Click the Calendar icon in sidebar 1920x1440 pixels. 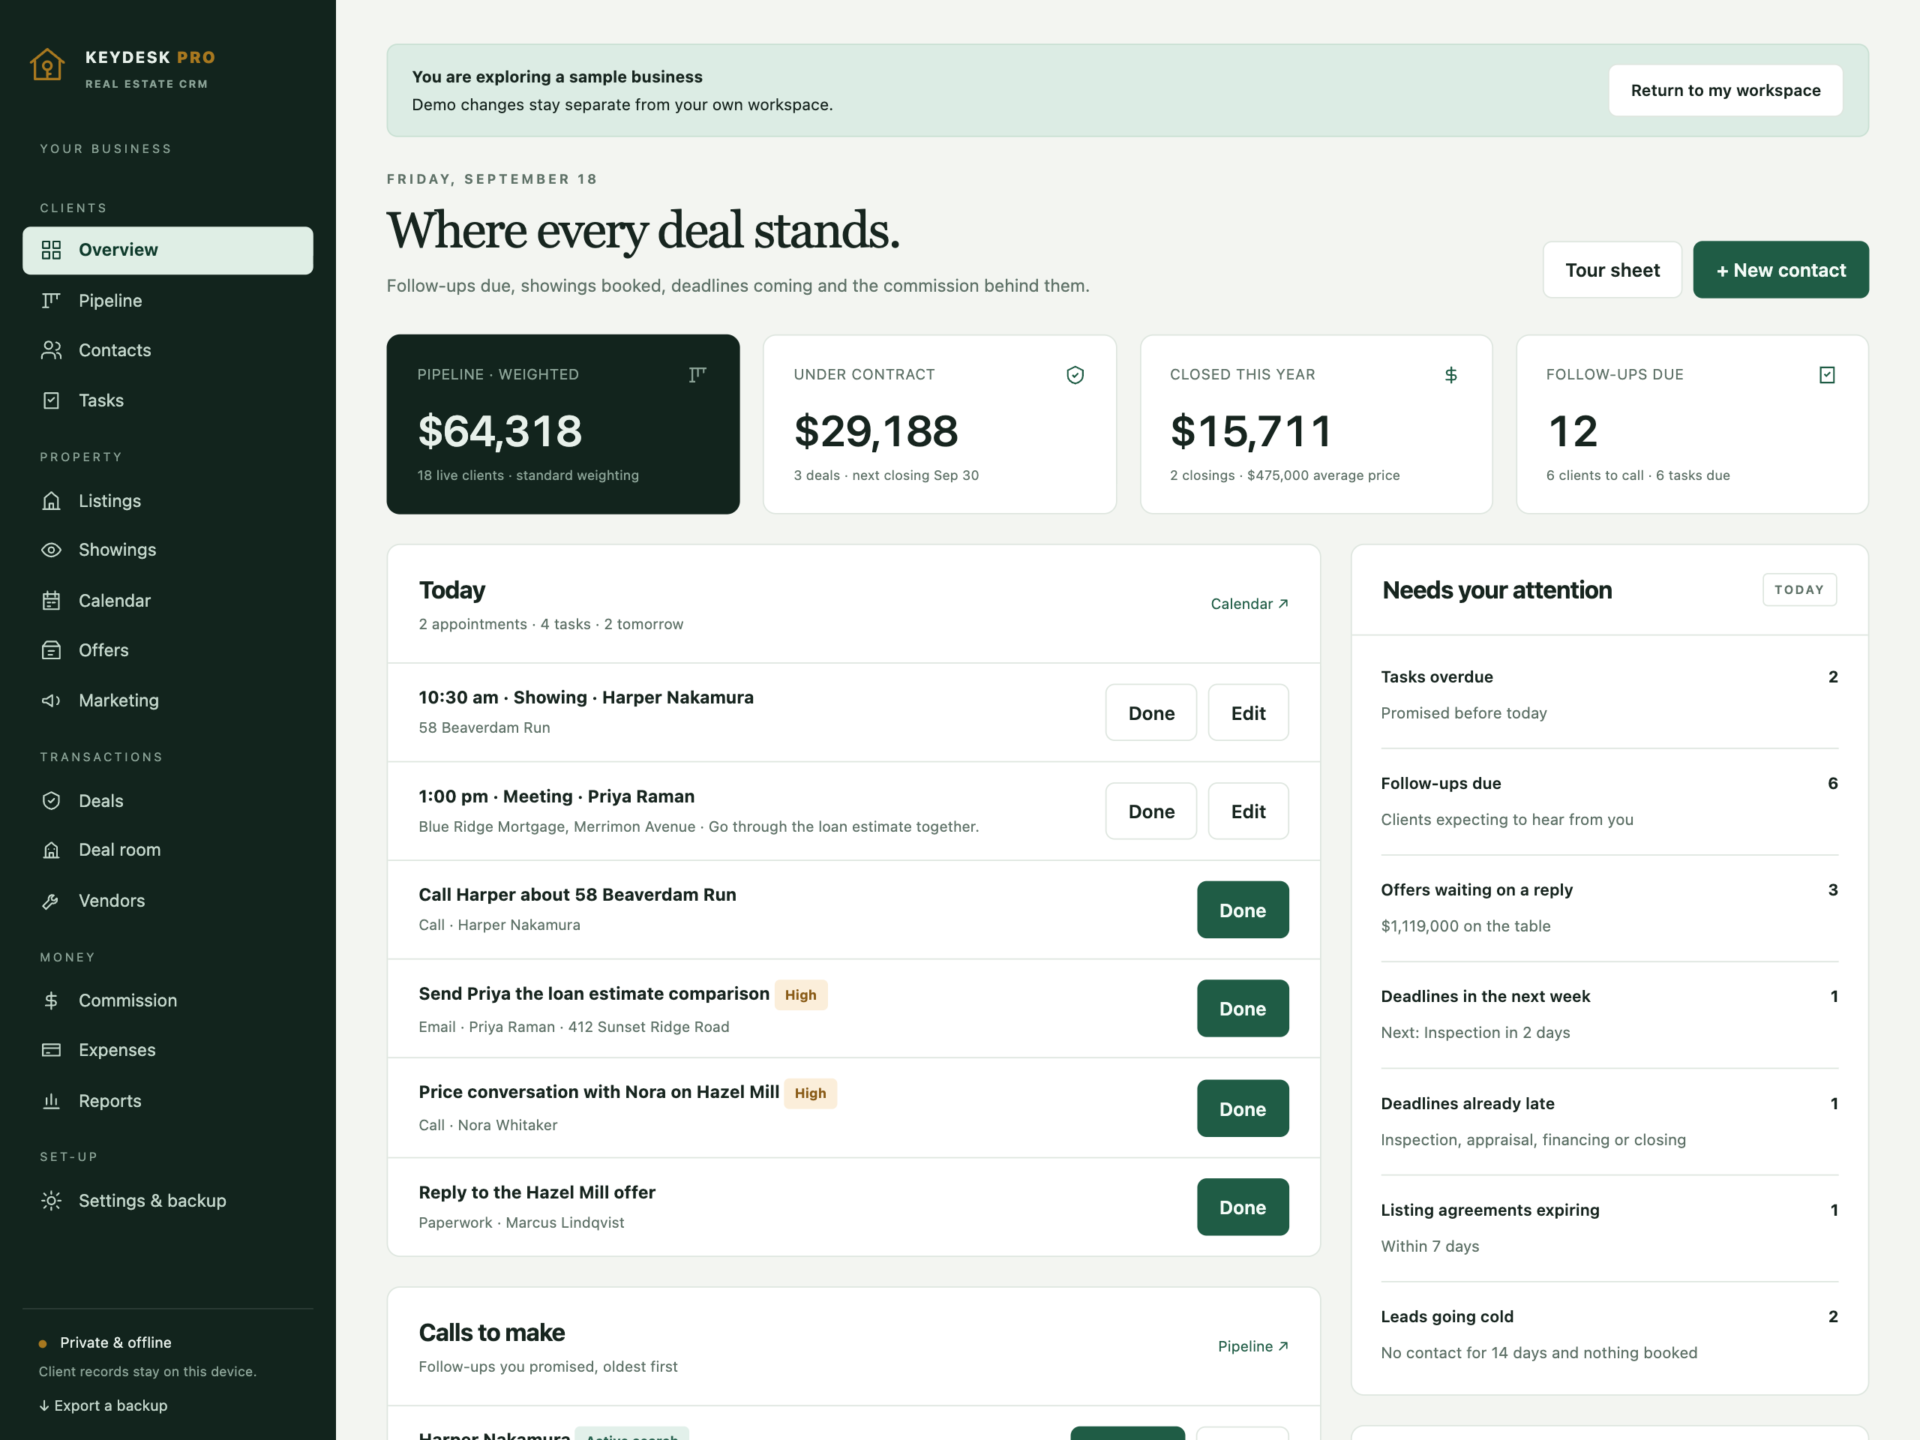pos(51,601)
